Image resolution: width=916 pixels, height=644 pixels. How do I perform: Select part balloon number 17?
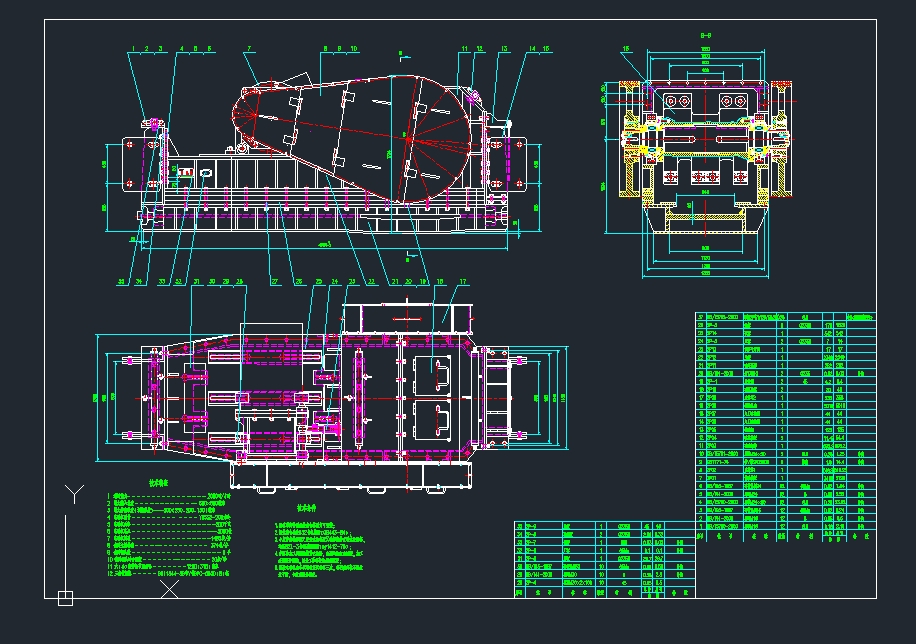[463, 282]
